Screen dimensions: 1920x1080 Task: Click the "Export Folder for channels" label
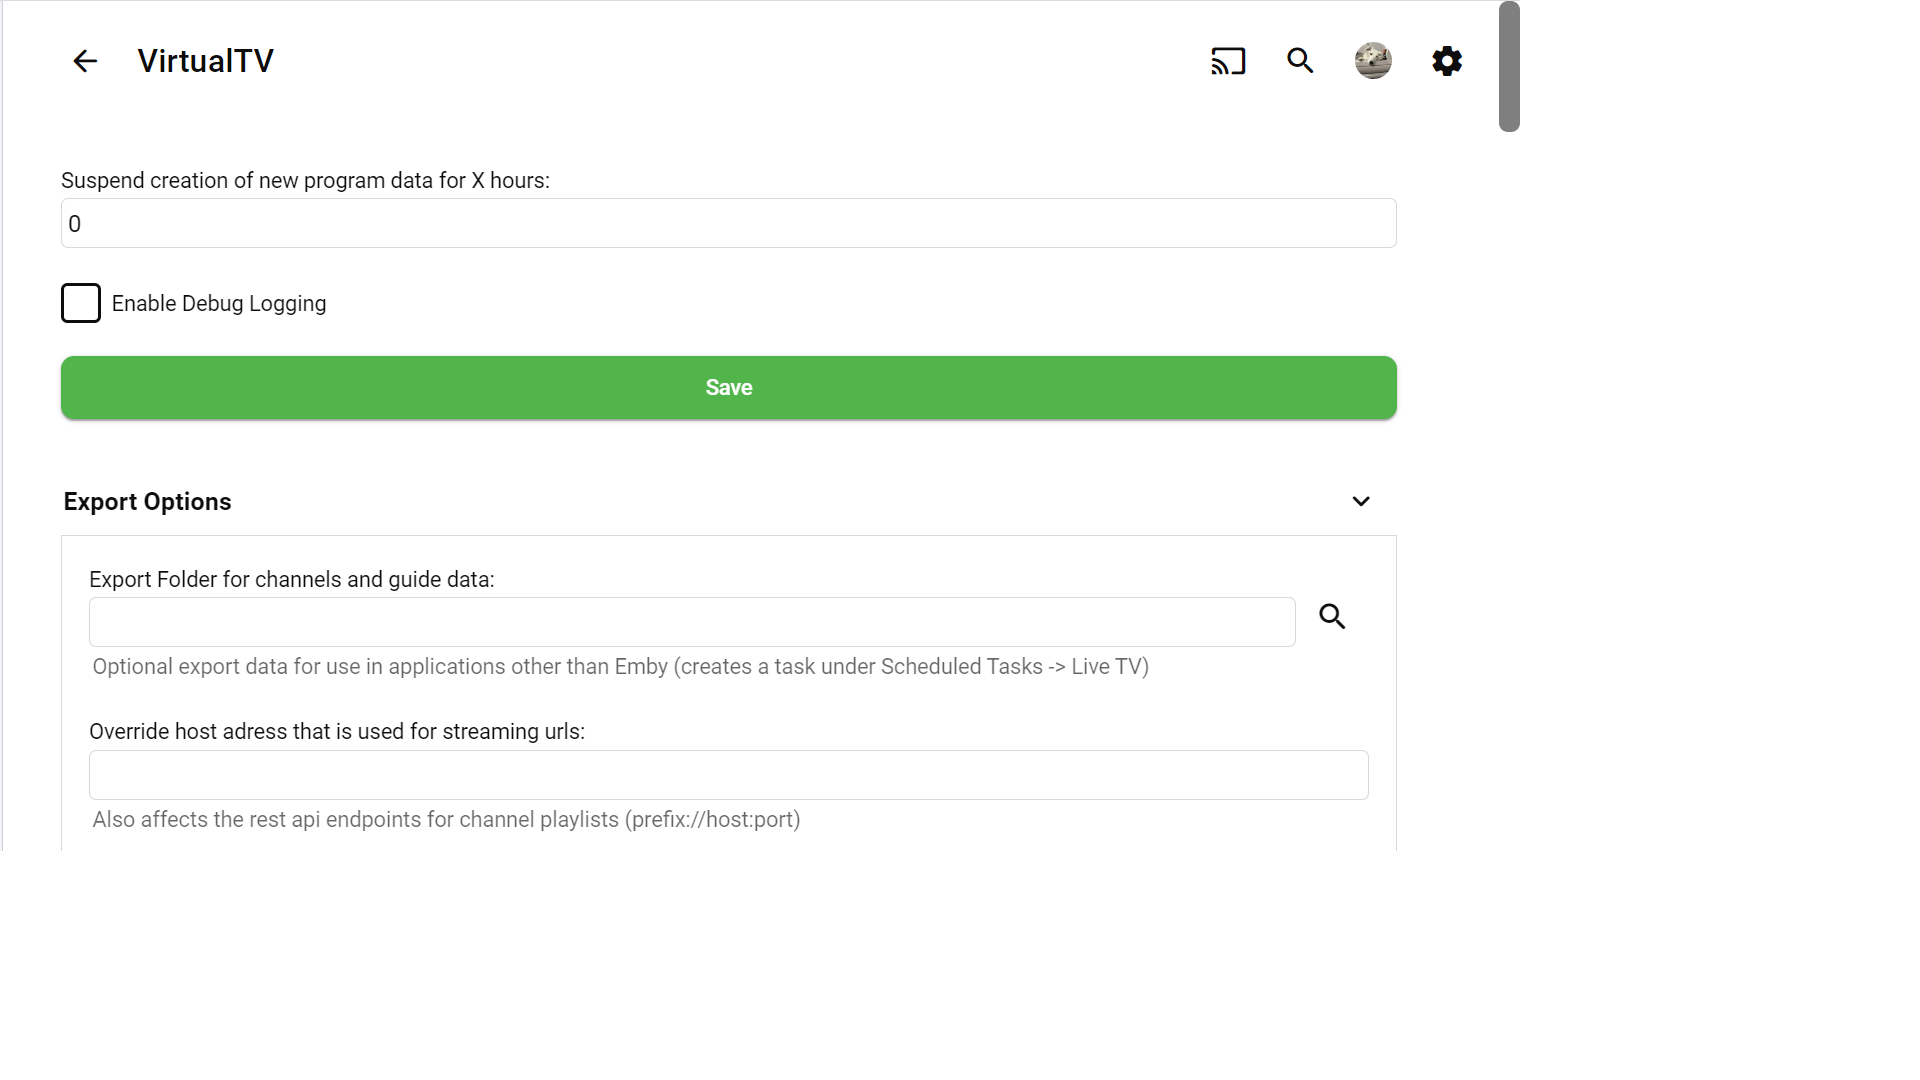pos(291,580)
